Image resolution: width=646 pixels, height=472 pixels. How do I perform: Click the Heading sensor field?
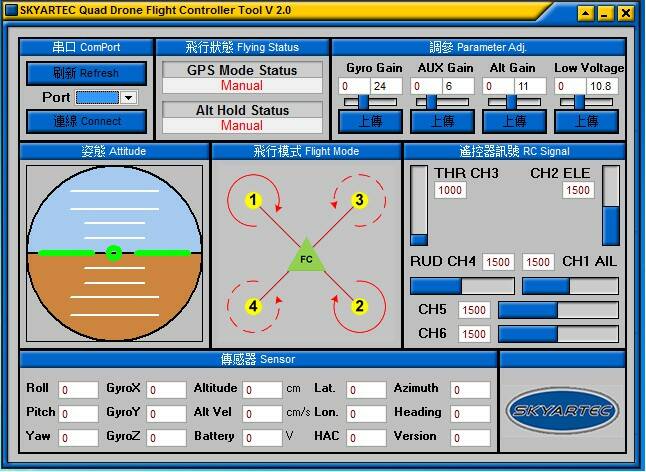[x=470, y=414]
